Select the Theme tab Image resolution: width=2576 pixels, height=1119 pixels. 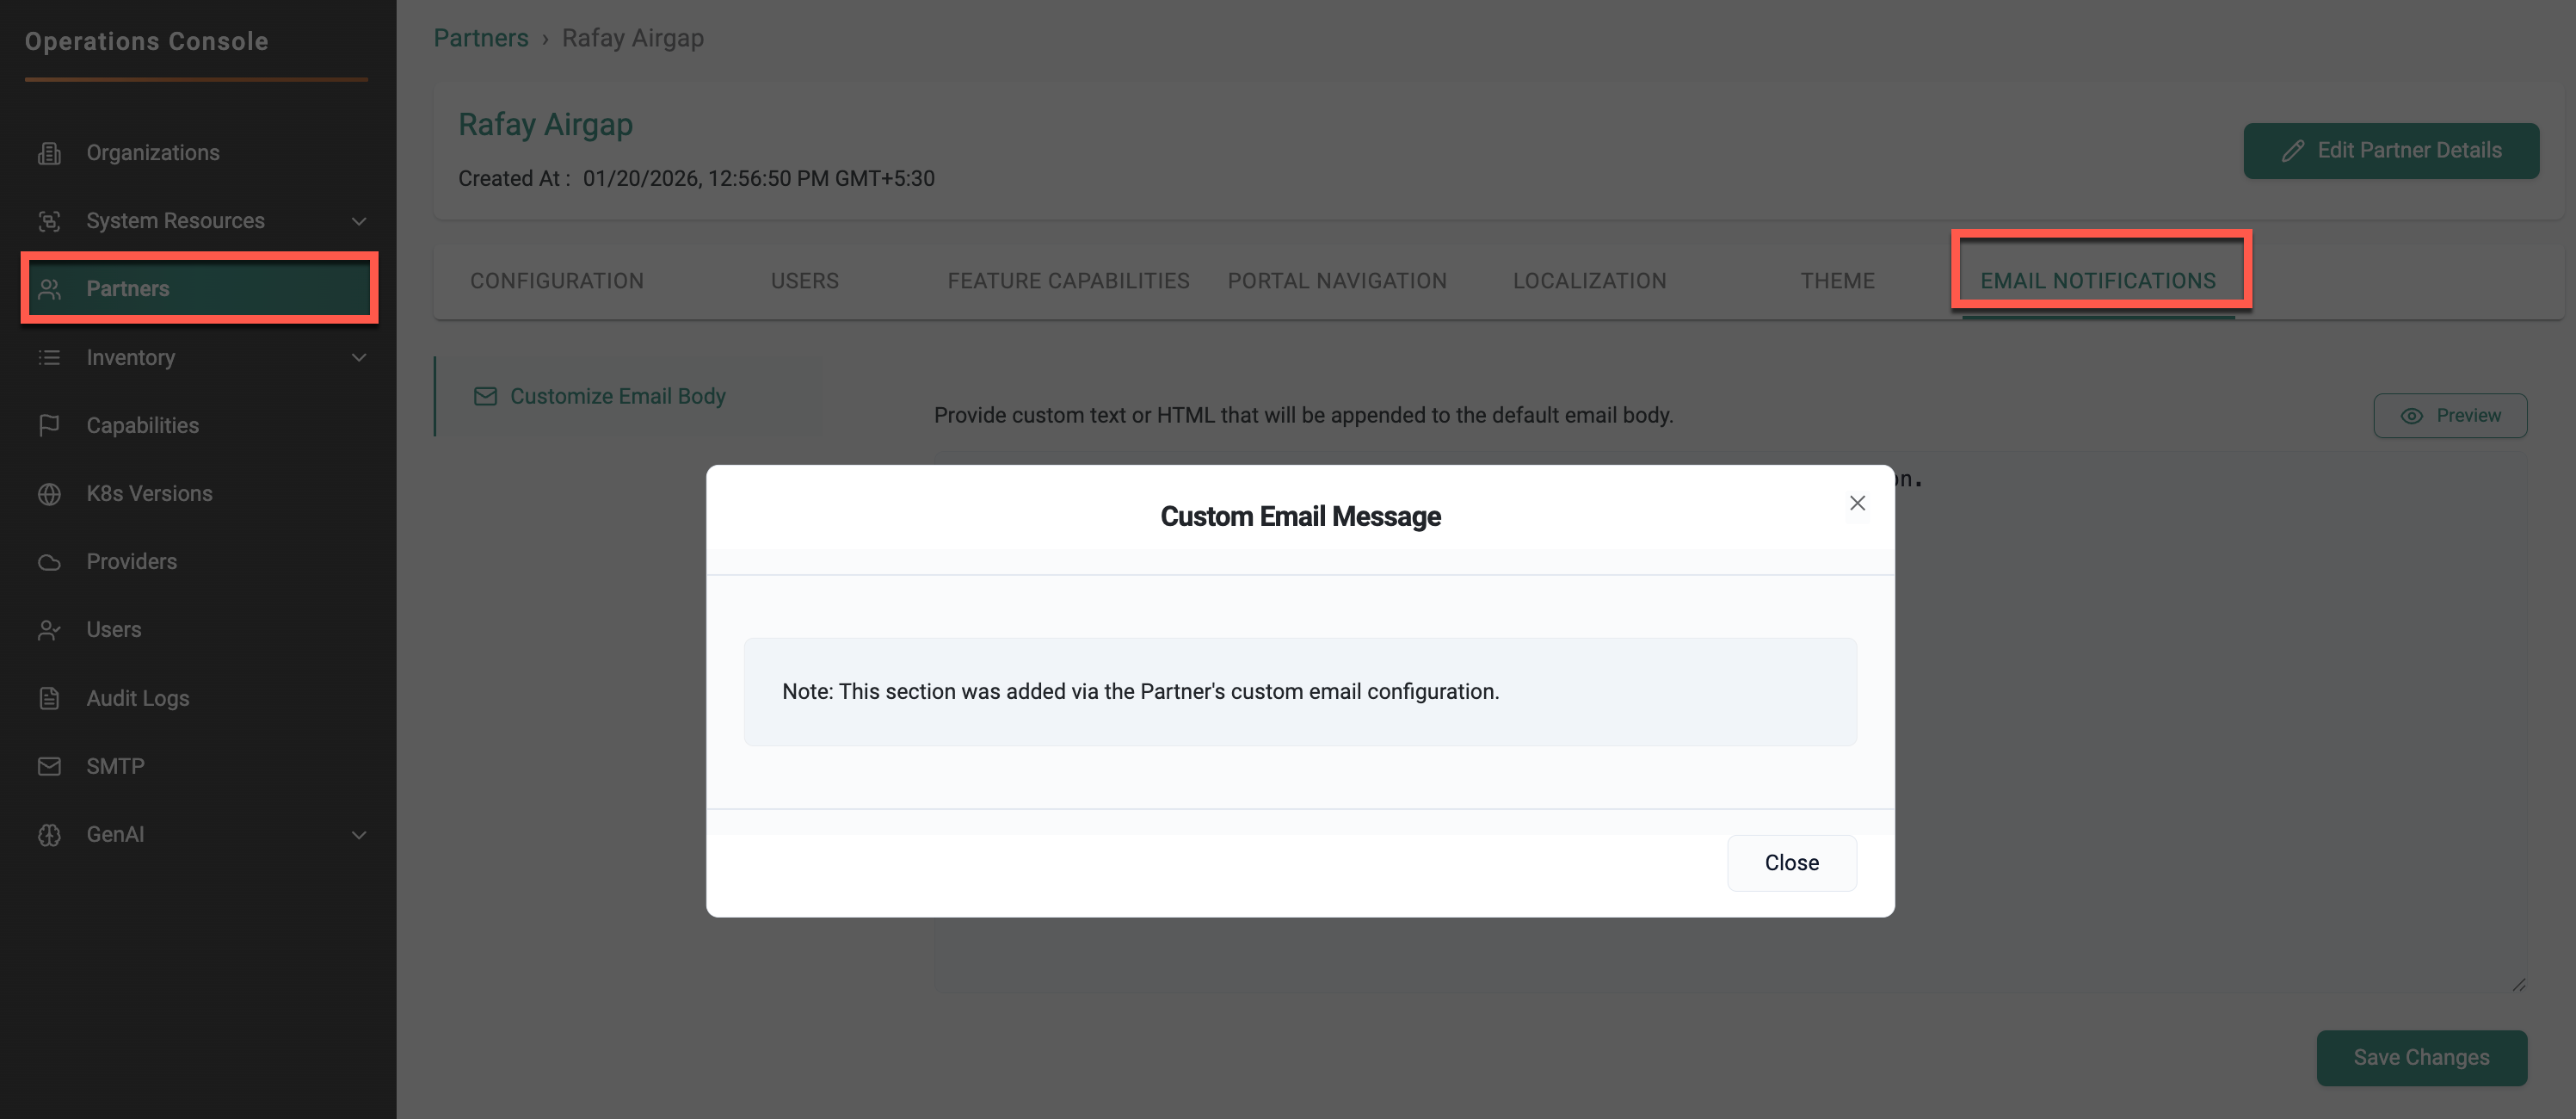pos(1837,281)
